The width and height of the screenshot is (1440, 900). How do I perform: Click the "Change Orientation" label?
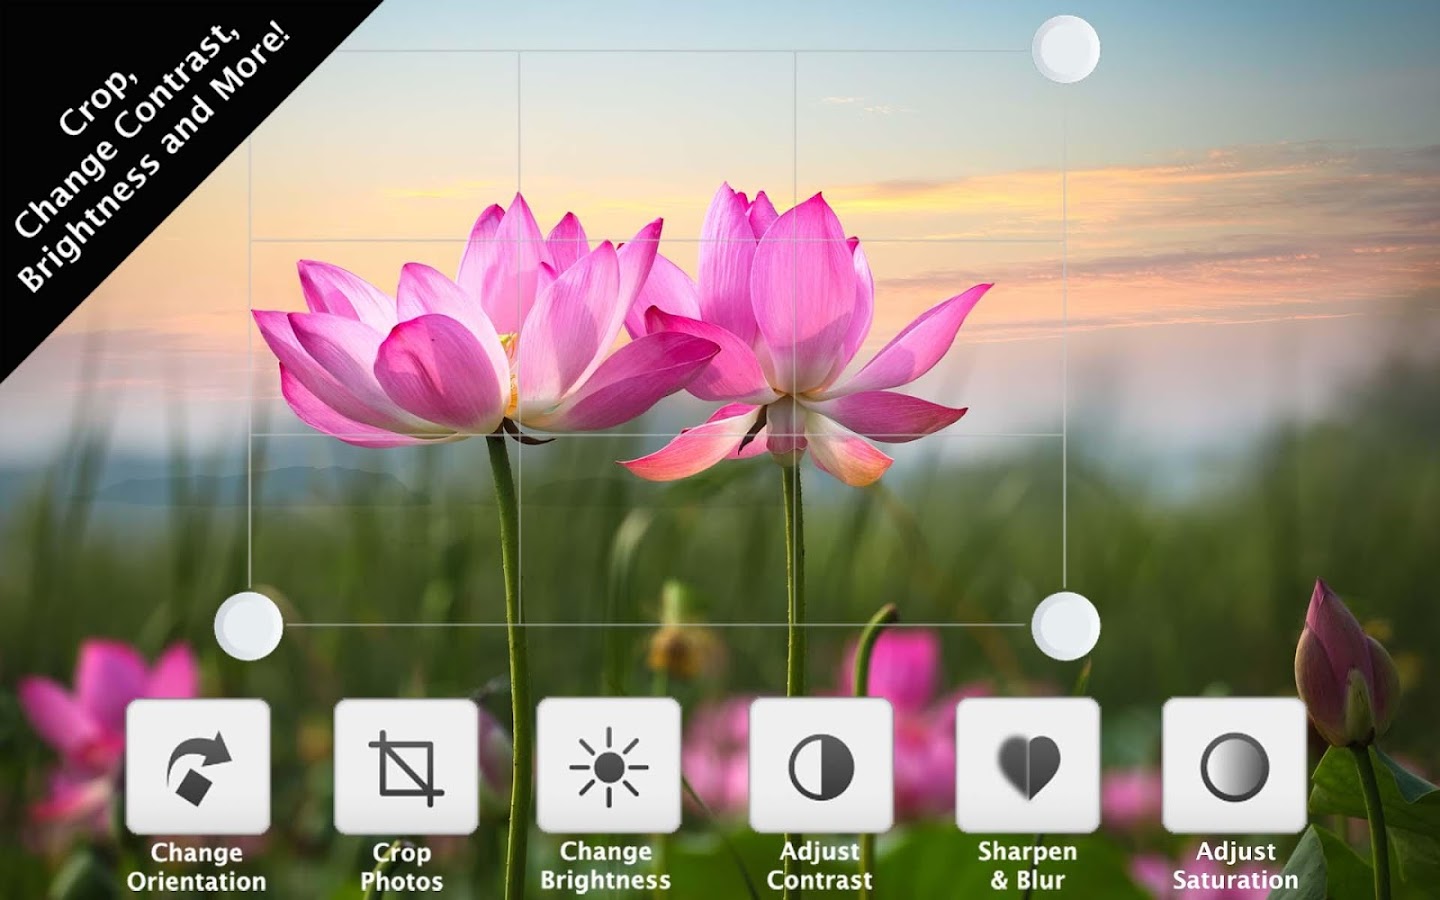[197, 867]
